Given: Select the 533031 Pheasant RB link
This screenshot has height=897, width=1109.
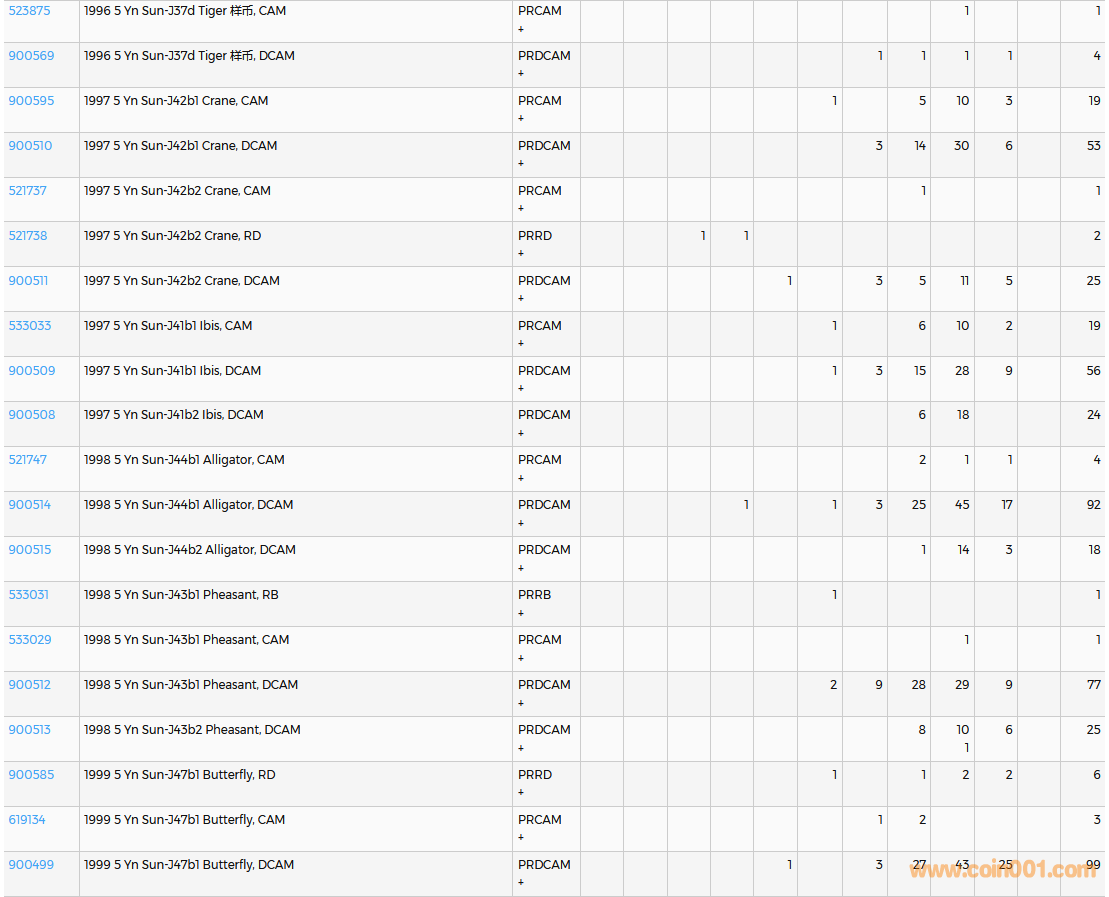Looking at the screenshot, I should (29, 595).
